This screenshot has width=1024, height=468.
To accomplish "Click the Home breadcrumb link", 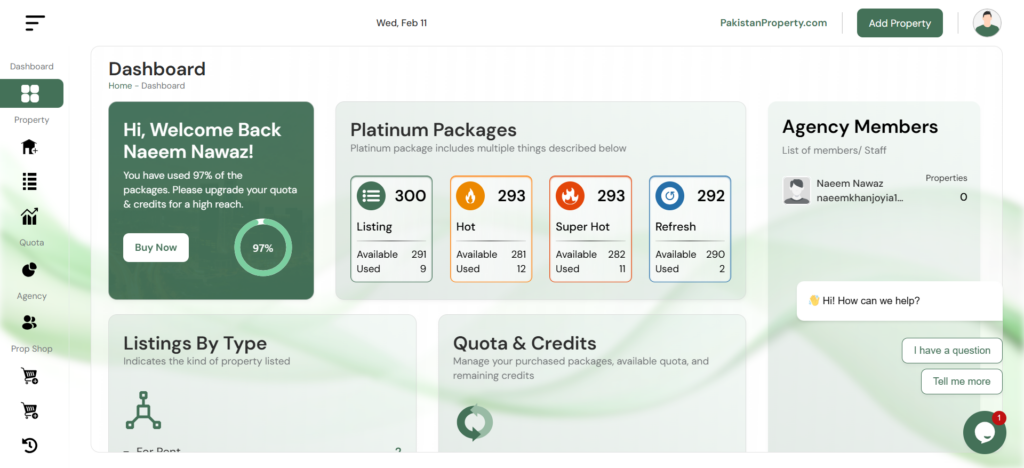I will click(120, 86).
